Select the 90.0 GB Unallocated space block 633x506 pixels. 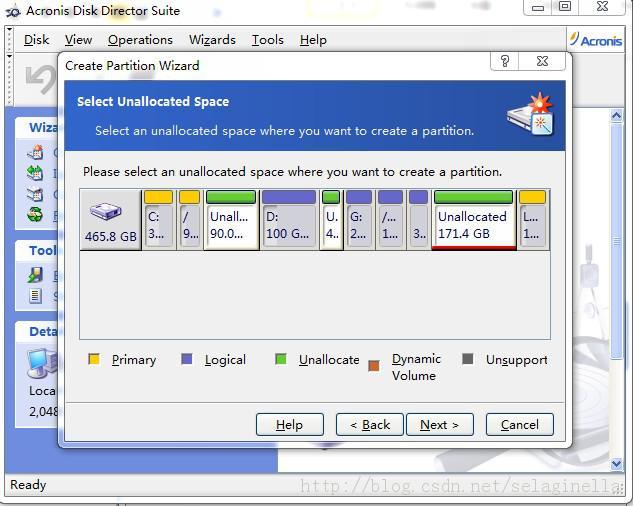tap(231, 219)
